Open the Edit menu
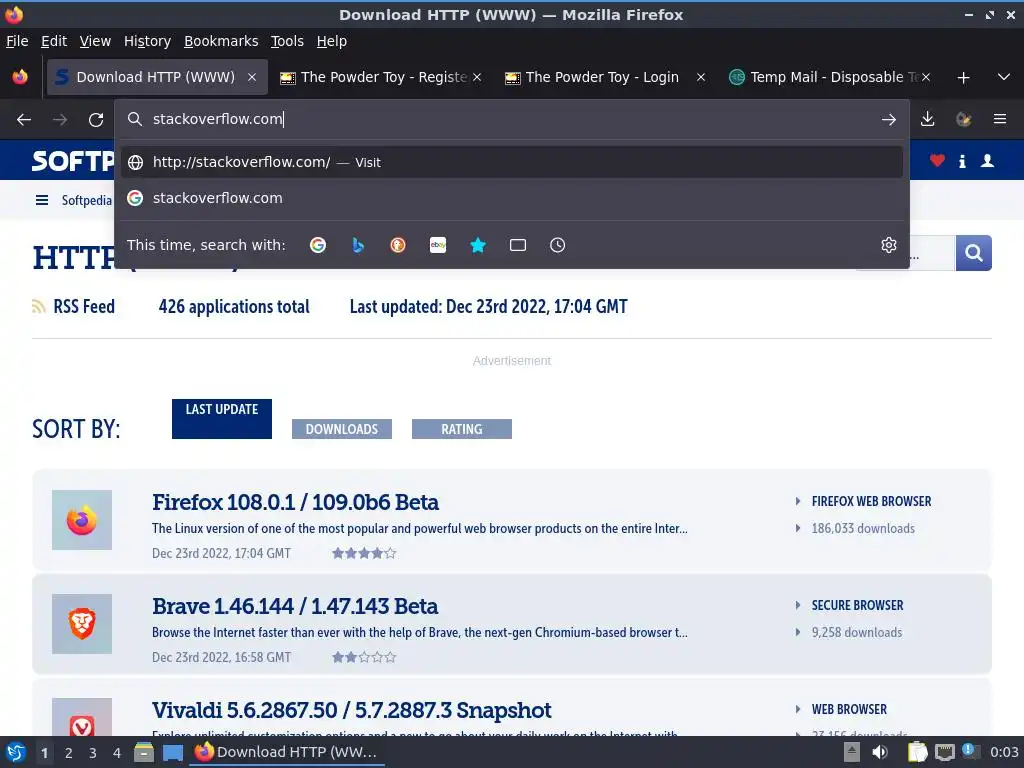1024x768 pixels. click(54, 41)
